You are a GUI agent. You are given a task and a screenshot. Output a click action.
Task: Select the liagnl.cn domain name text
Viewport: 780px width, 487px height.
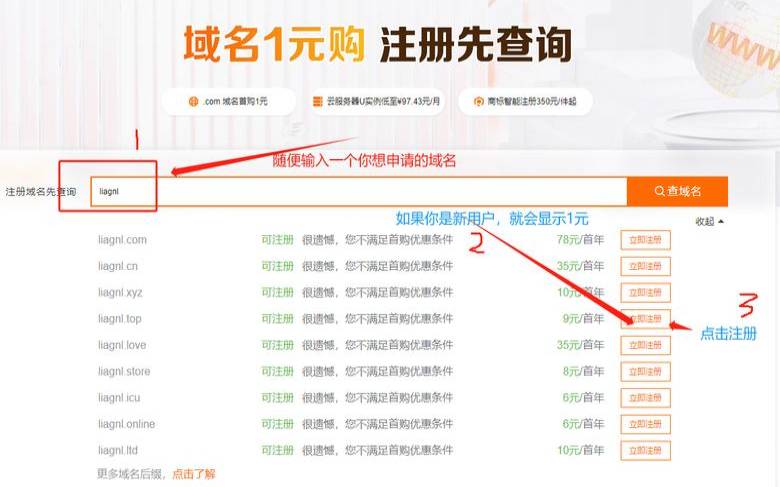(x=118, y=266)
